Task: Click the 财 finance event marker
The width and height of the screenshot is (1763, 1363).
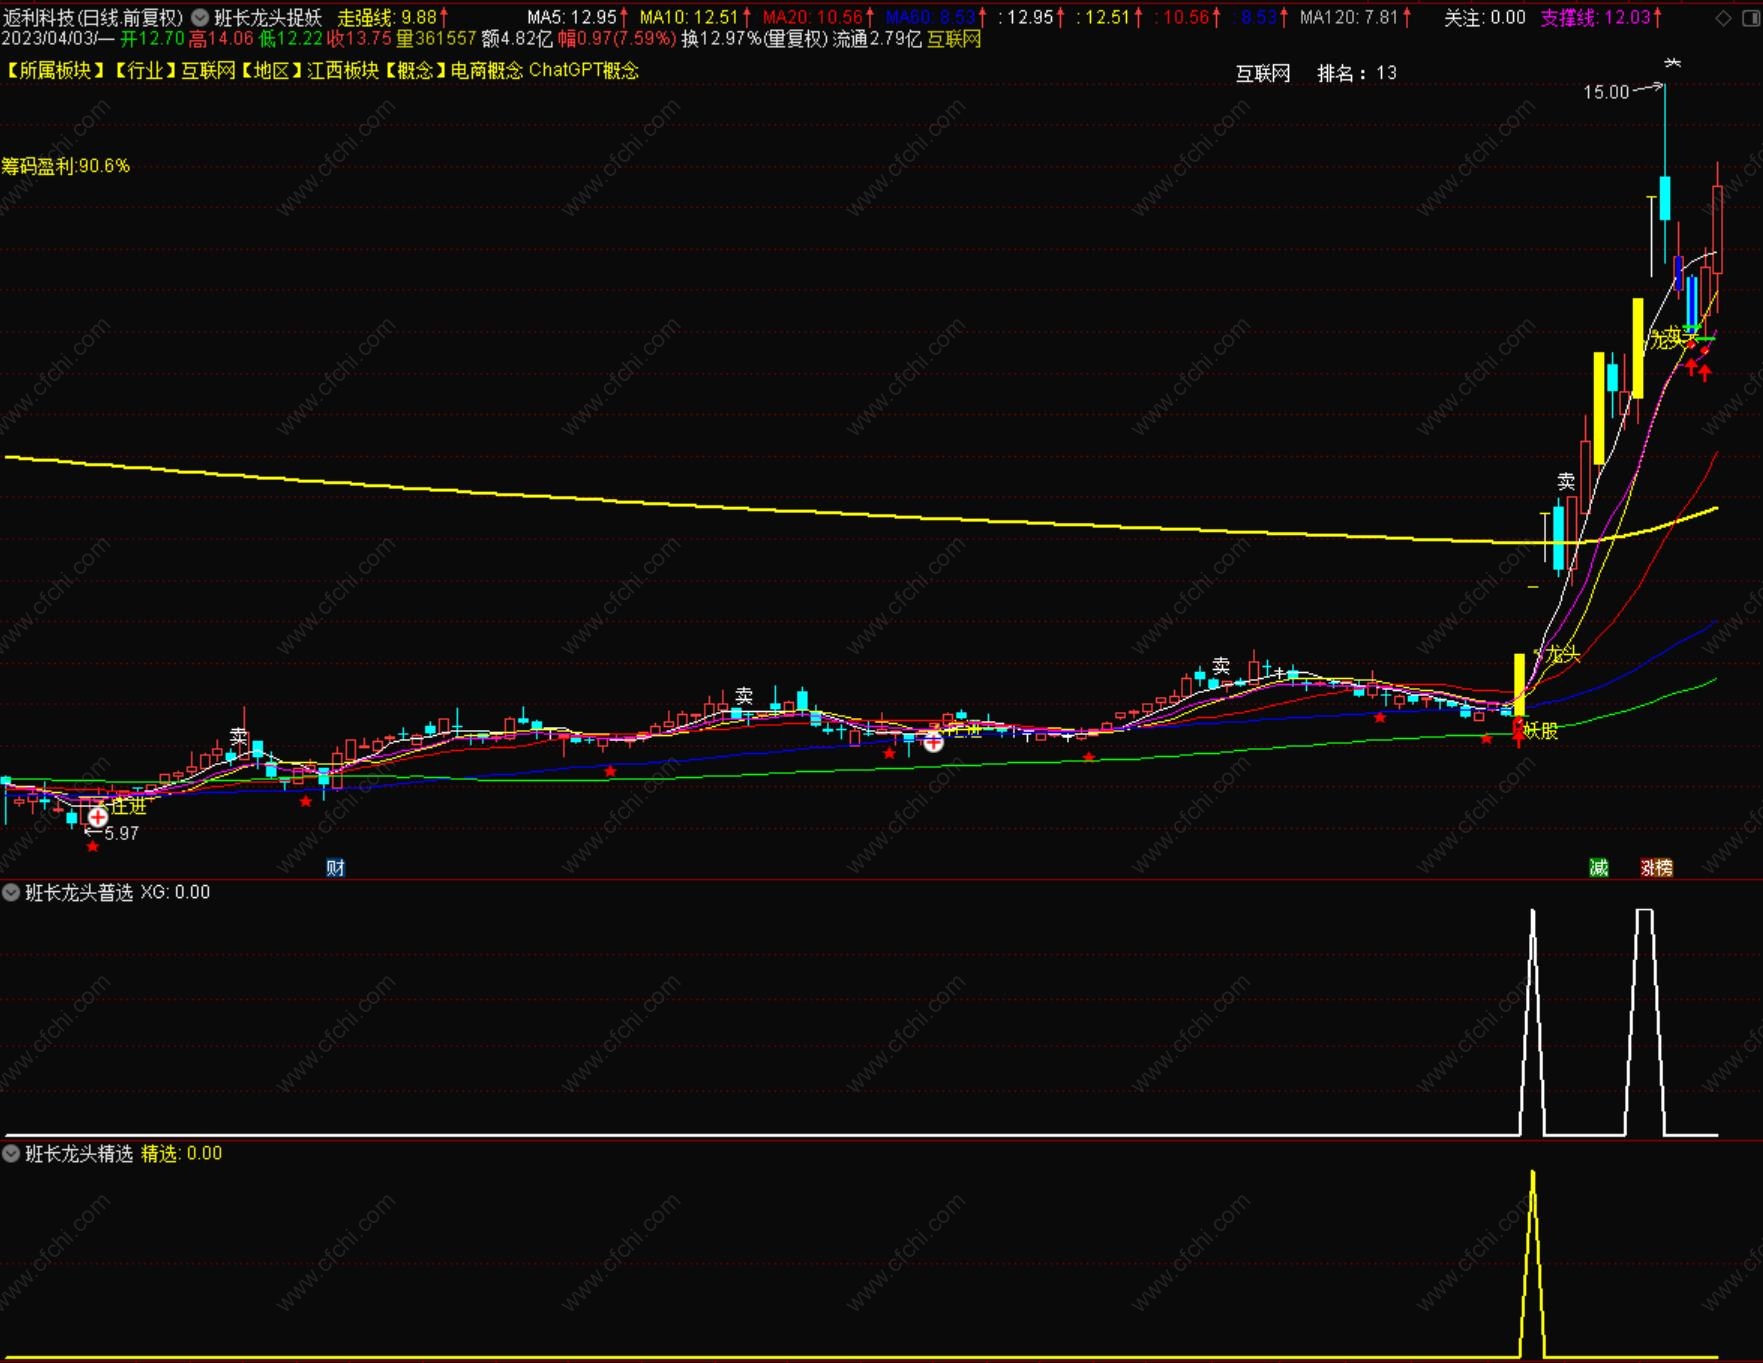Action: pos(335,868)
